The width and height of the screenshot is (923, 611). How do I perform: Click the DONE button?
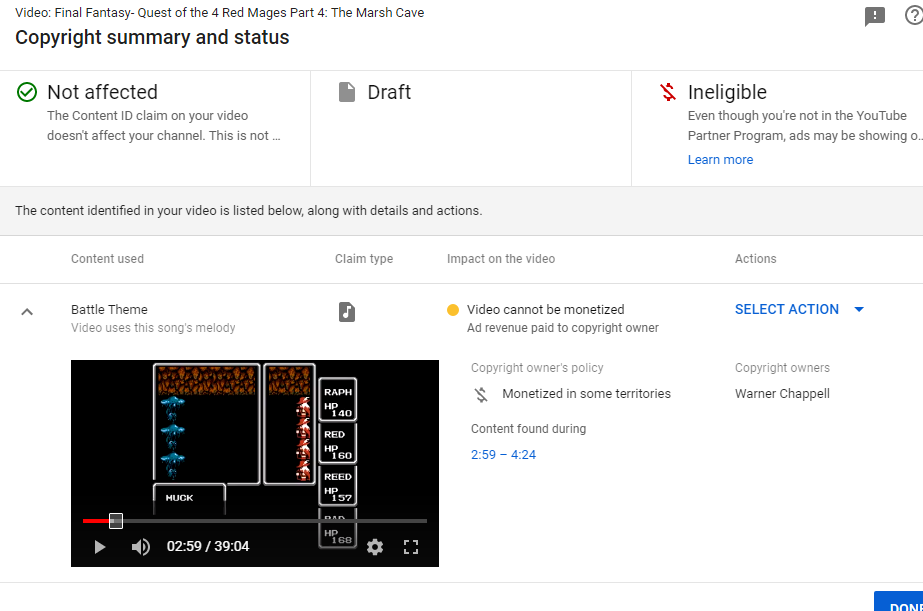pos(899,602)
